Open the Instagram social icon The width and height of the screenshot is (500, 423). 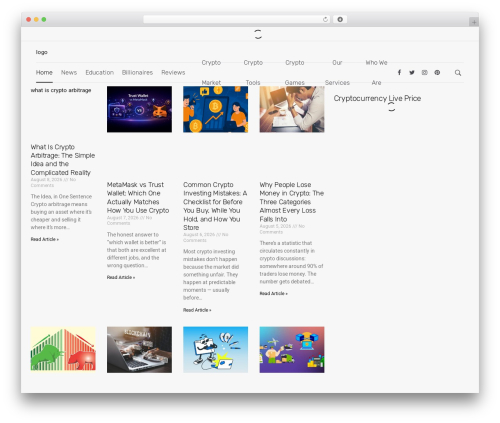[424, 72]
